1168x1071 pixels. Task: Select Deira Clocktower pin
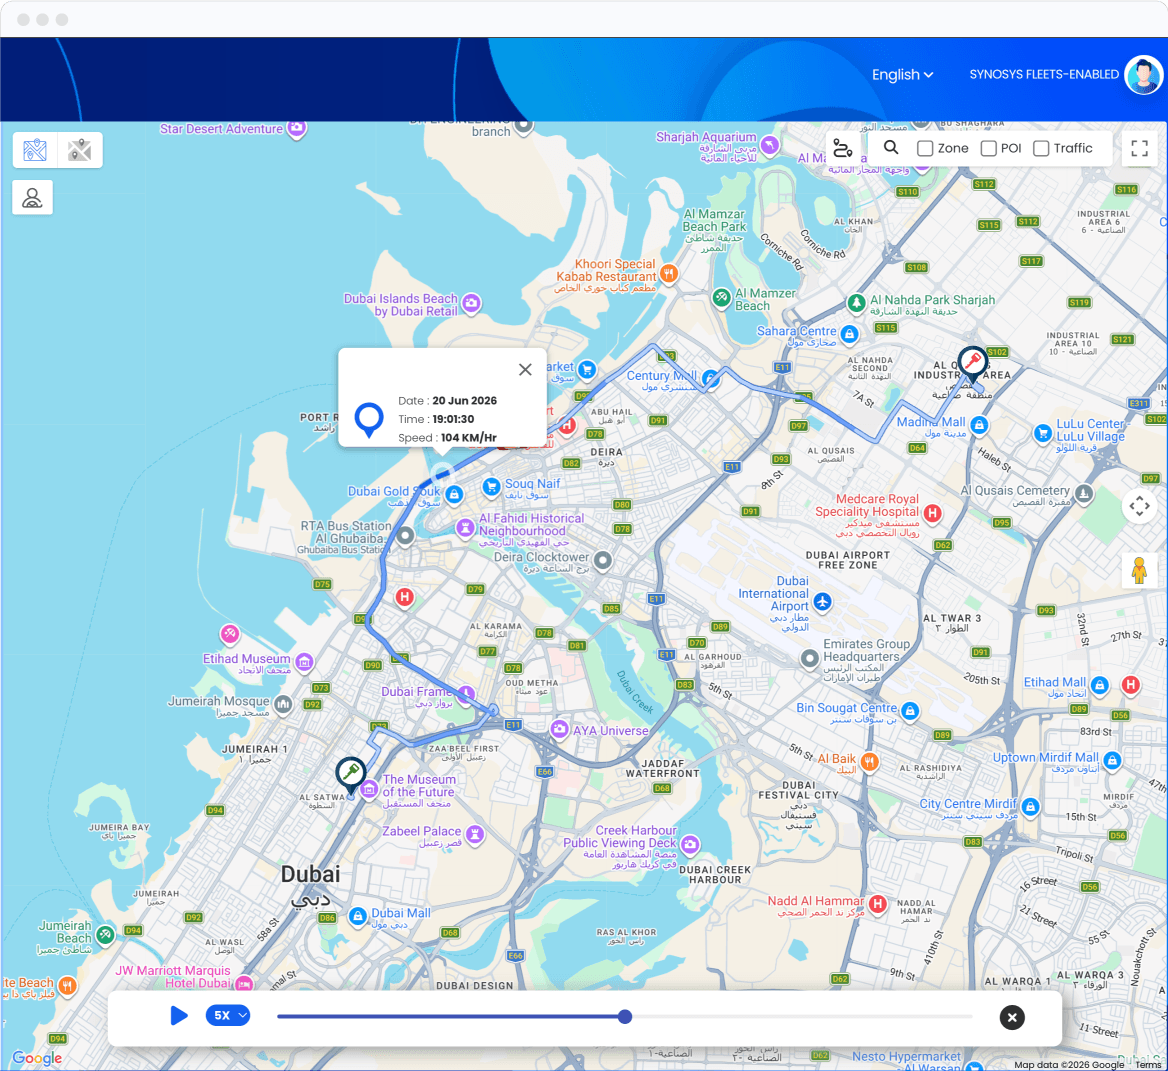603,559
